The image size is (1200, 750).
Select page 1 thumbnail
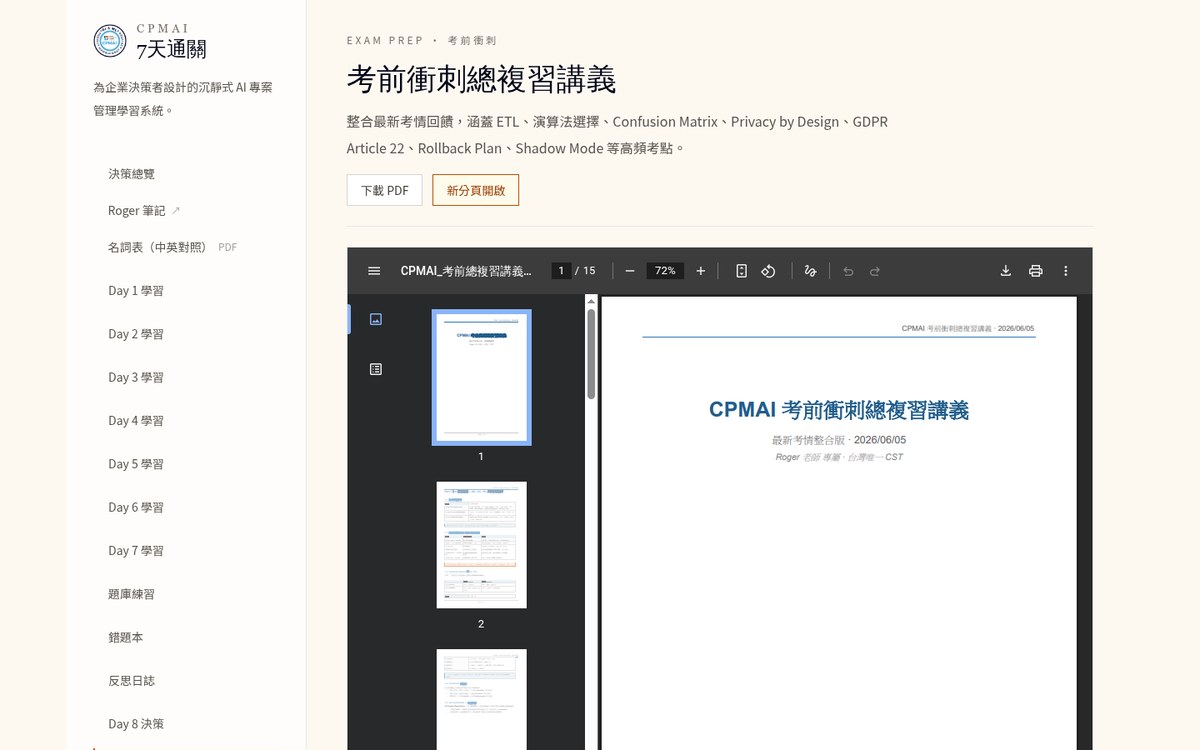481,377
